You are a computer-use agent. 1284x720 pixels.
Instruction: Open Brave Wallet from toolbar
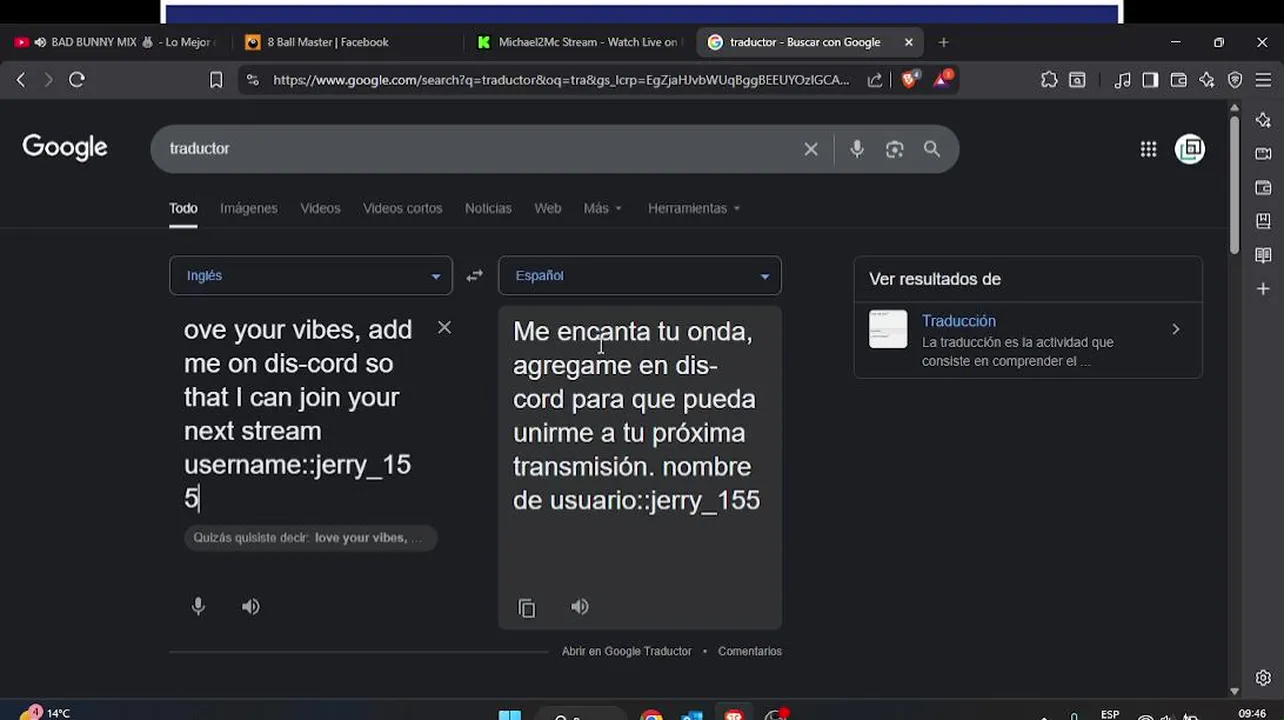(x=1178, y=80)
